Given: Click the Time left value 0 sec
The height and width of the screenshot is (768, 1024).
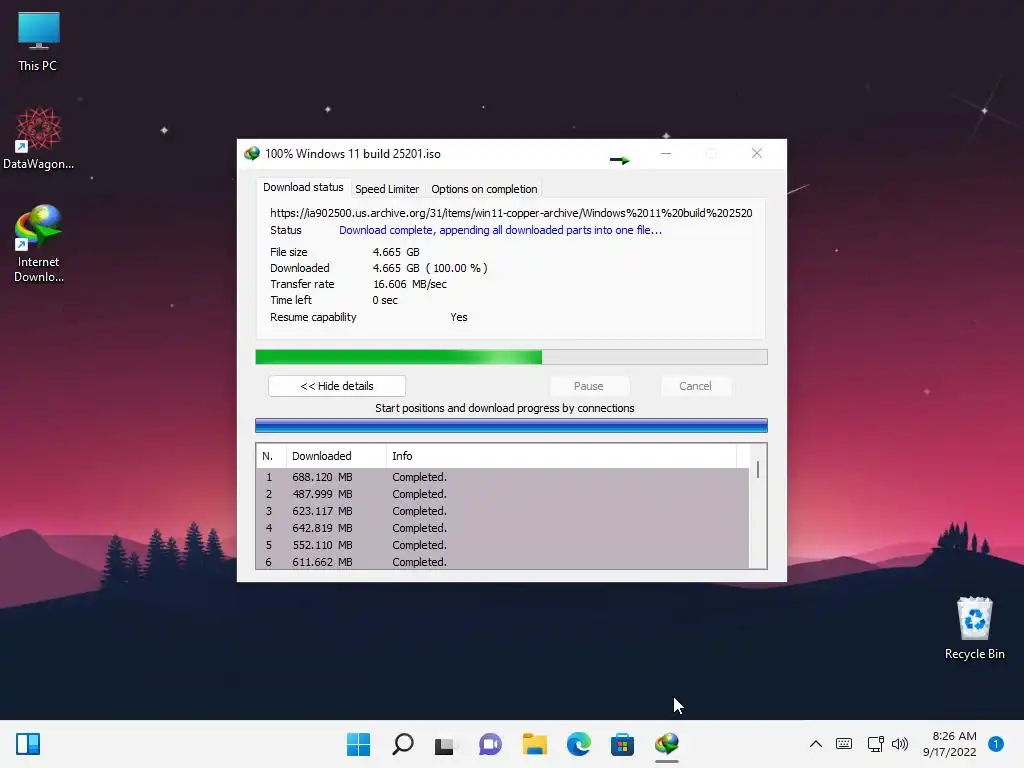Looking at the screenshot, I should 385,300.
